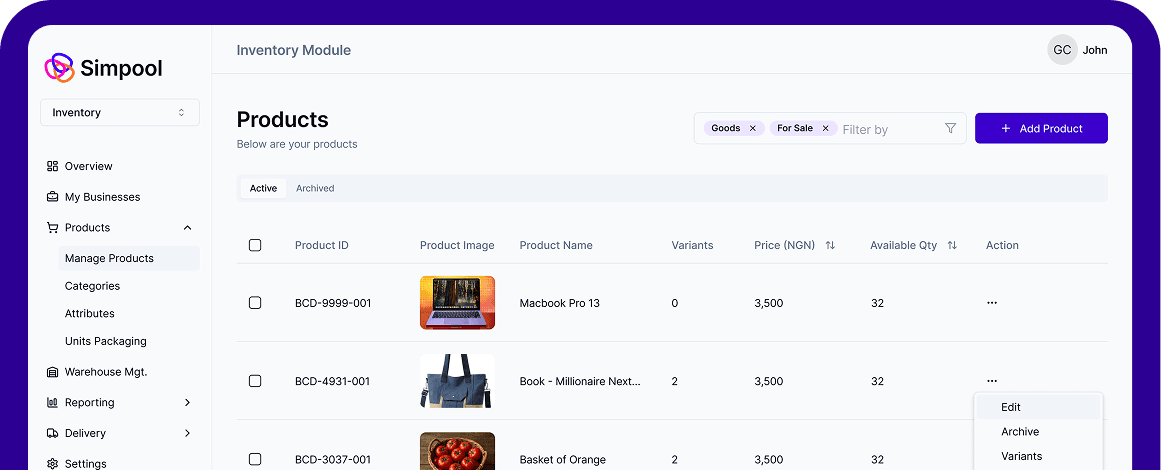Open Units Packaging in sidebar
1161x470 pixels.
click(106, 341)
